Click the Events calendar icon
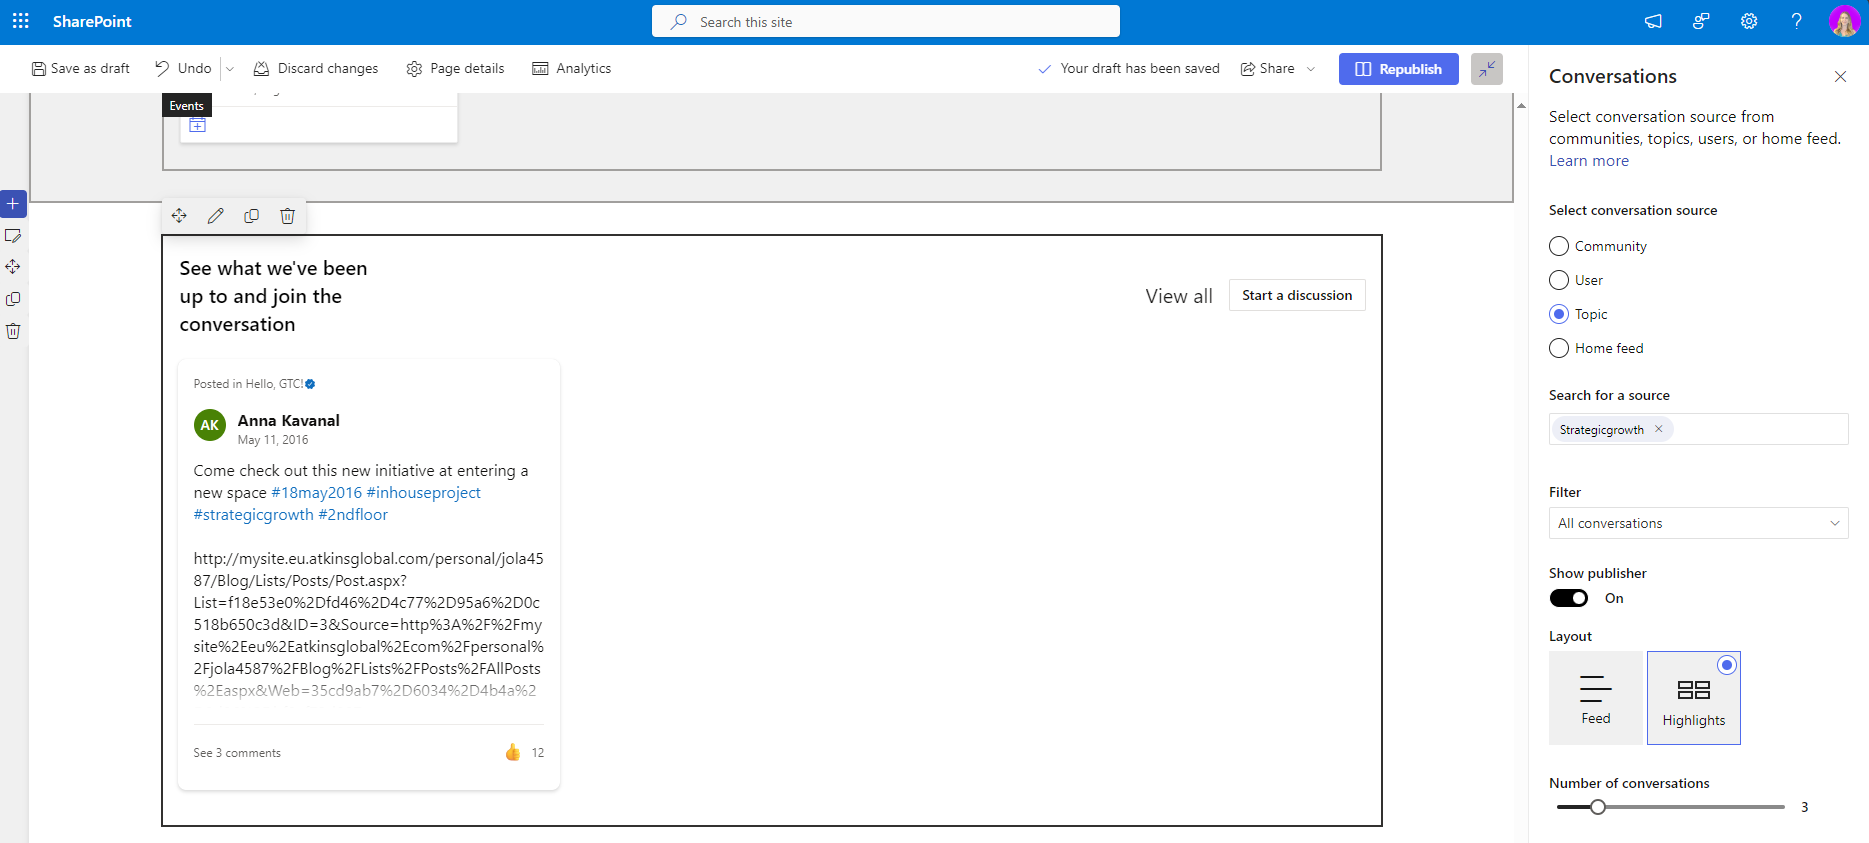1869x843 pixels. [197, 125]
